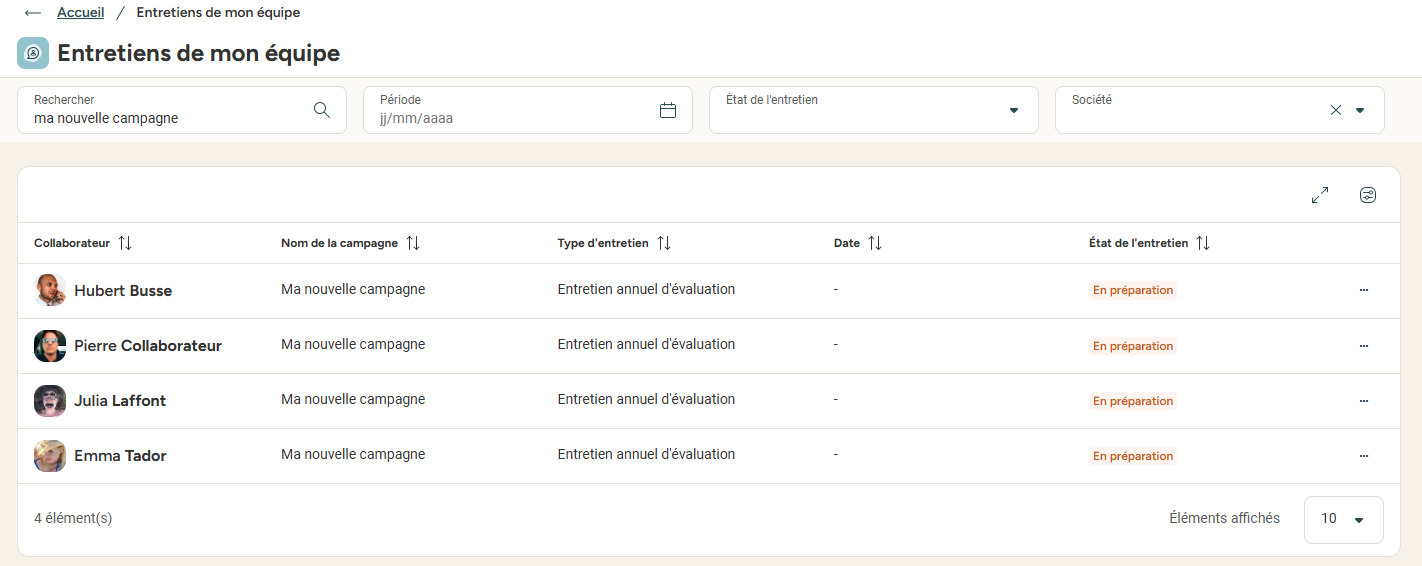The image size is (1422, 566).
Task: Open the Période calendar picker icon
Action: tap(668, 110)
